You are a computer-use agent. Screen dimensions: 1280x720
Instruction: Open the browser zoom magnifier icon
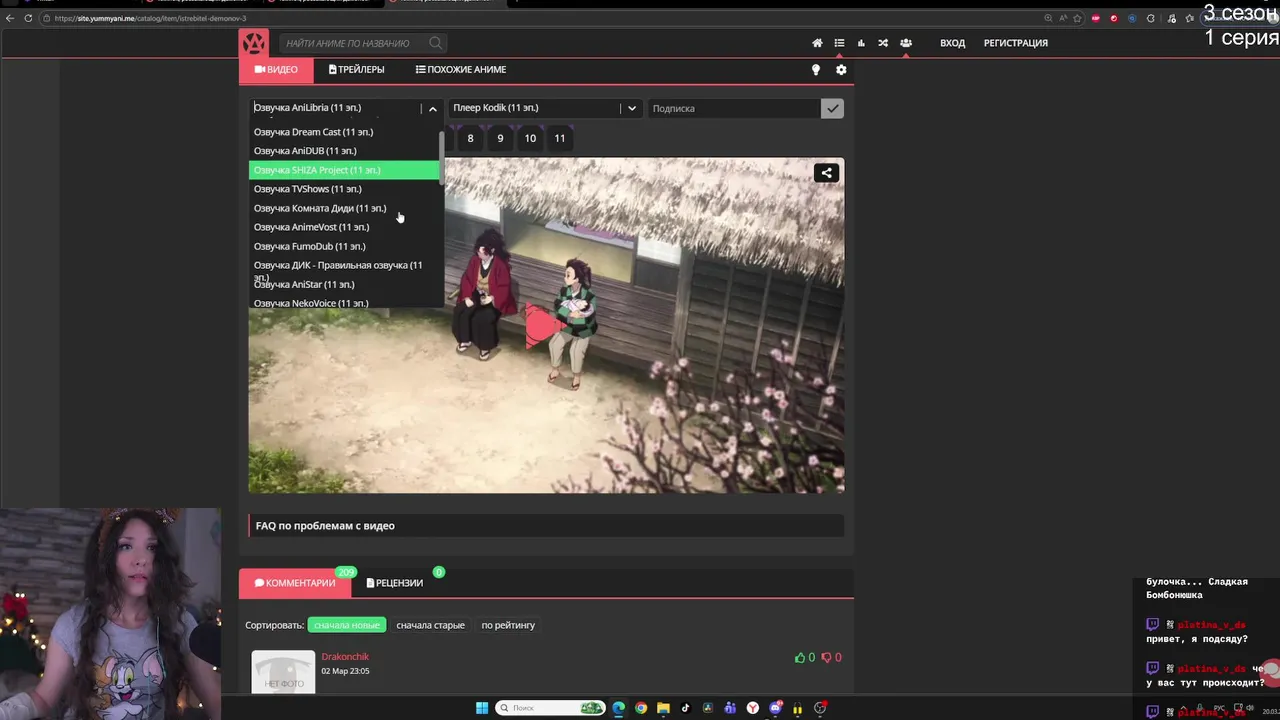tap(1047, 18)
